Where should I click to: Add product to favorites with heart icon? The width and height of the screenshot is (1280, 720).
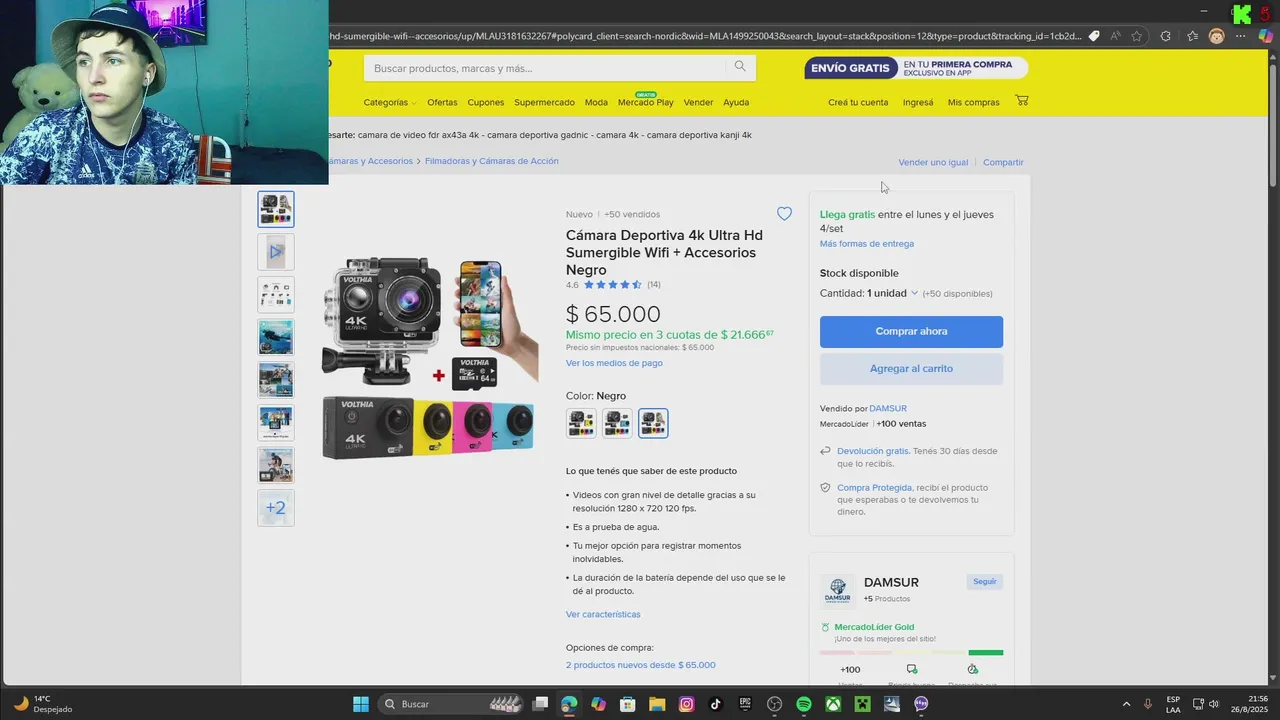784,214
